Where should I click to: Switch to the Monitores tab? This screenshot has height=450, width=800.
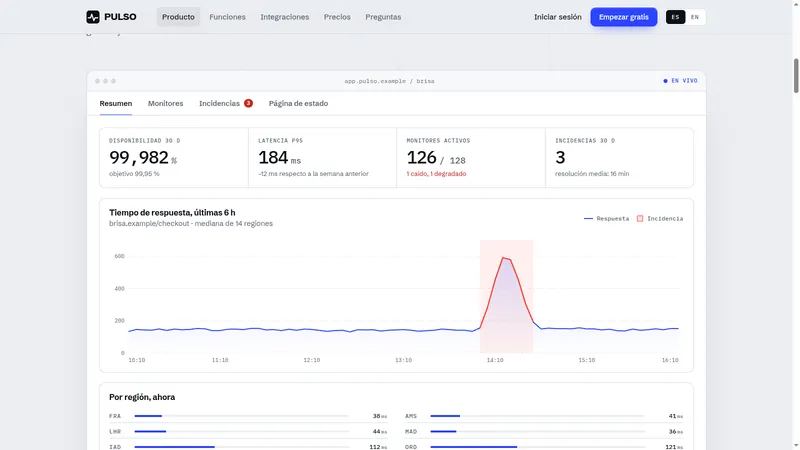(165, 103)
